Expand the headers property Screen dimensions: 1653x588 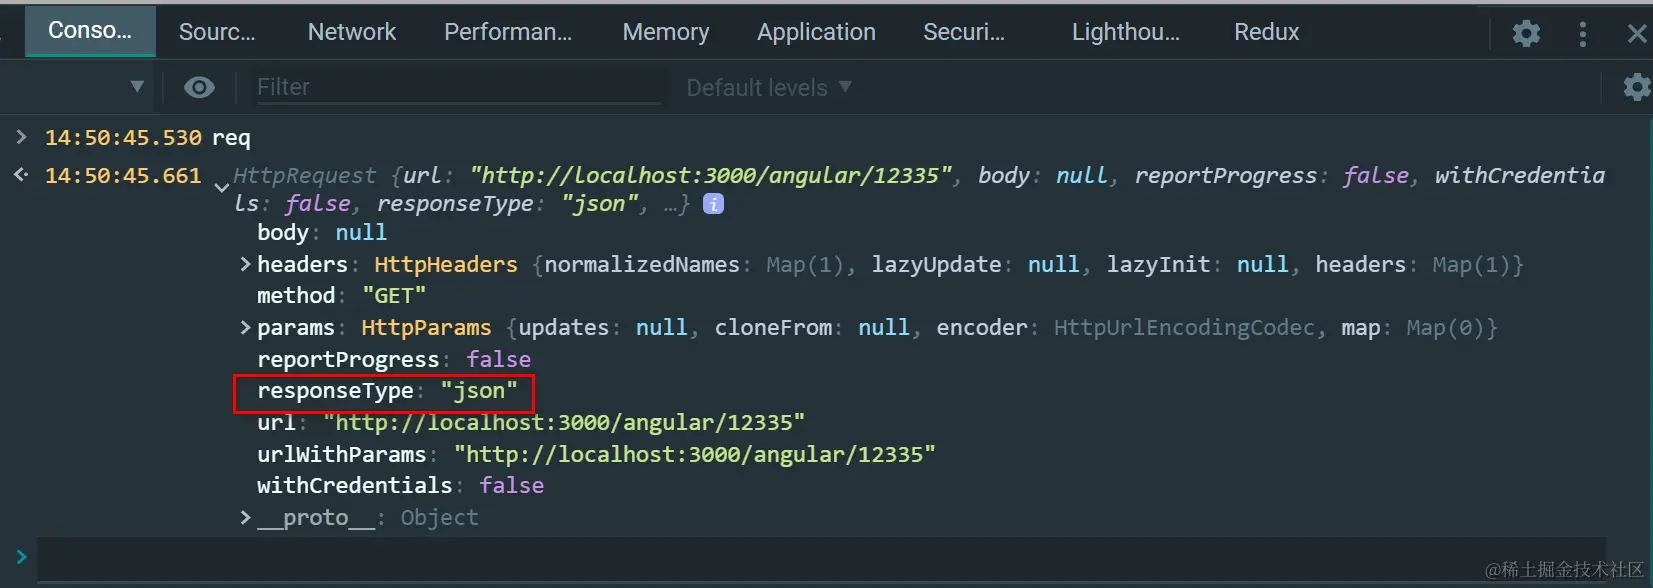click(x=245, y=264)
